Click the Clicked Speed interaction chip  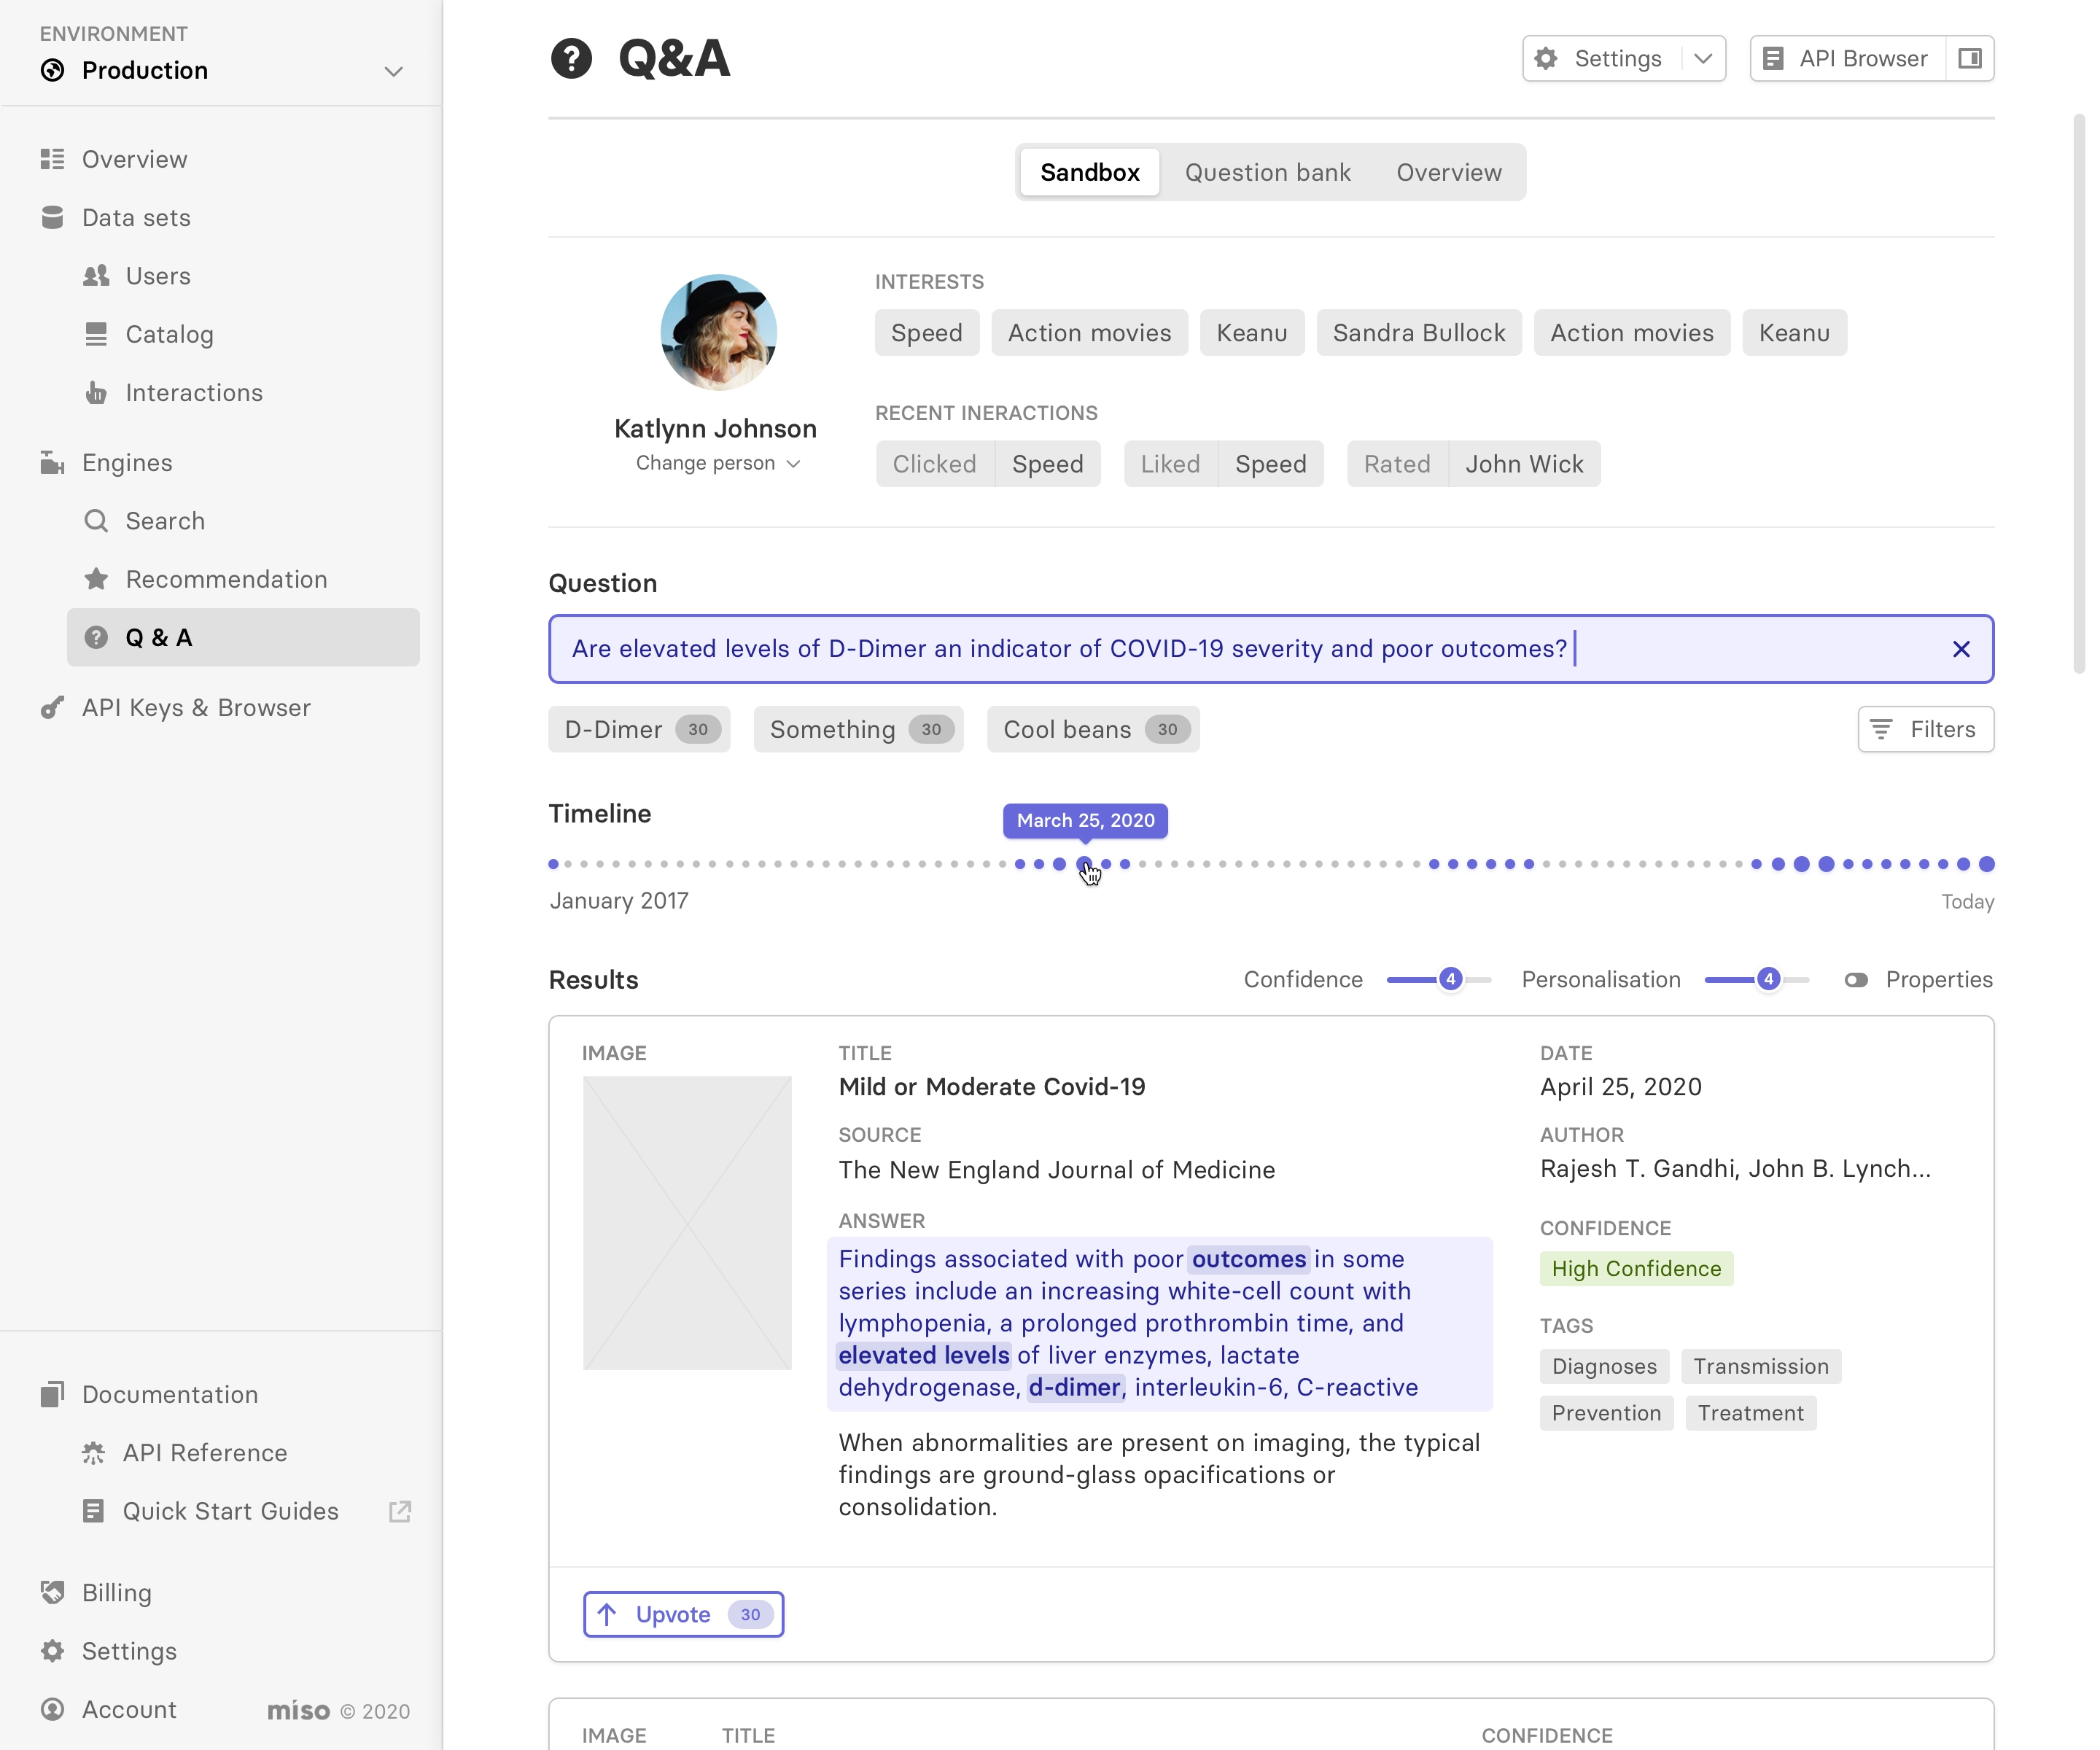(988, 464)
